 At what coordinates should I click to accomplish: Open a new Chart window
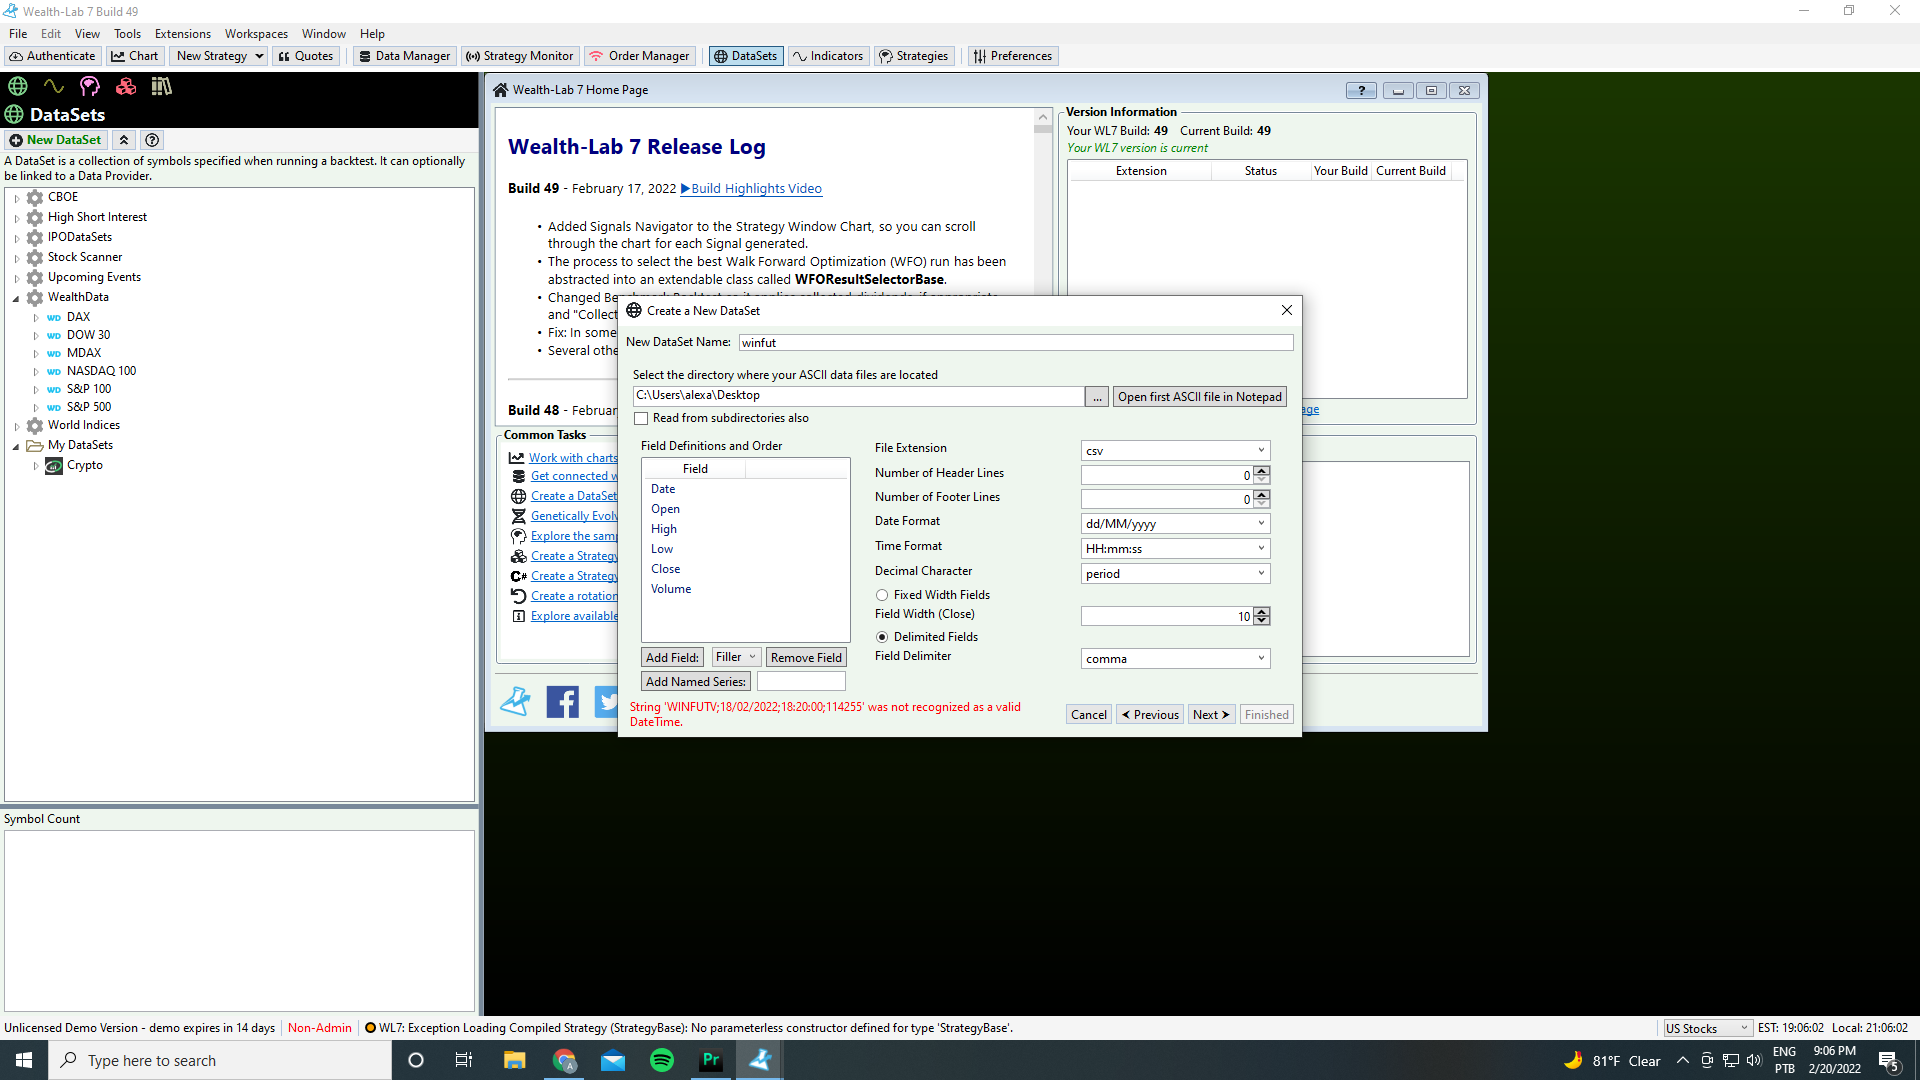tap(135, 56)
